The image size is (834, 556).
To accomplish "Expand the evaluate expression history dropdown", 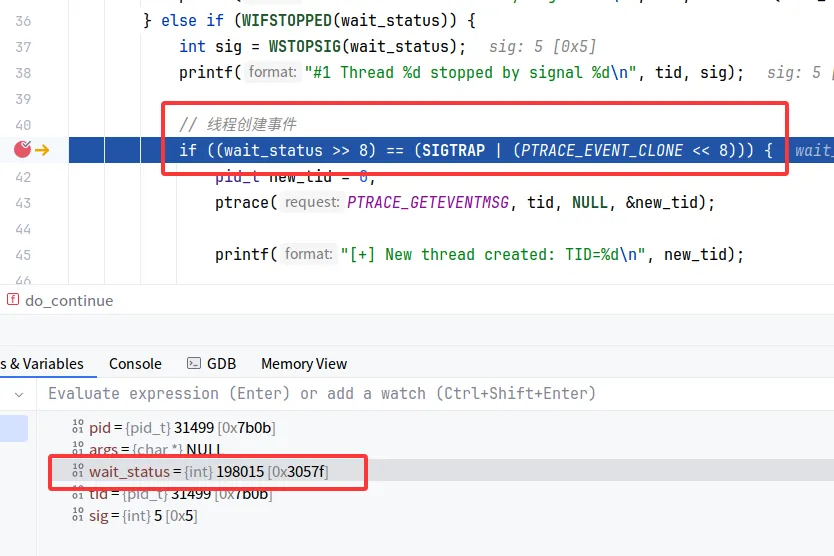I will pyautogui.click(x=19, y=395).
